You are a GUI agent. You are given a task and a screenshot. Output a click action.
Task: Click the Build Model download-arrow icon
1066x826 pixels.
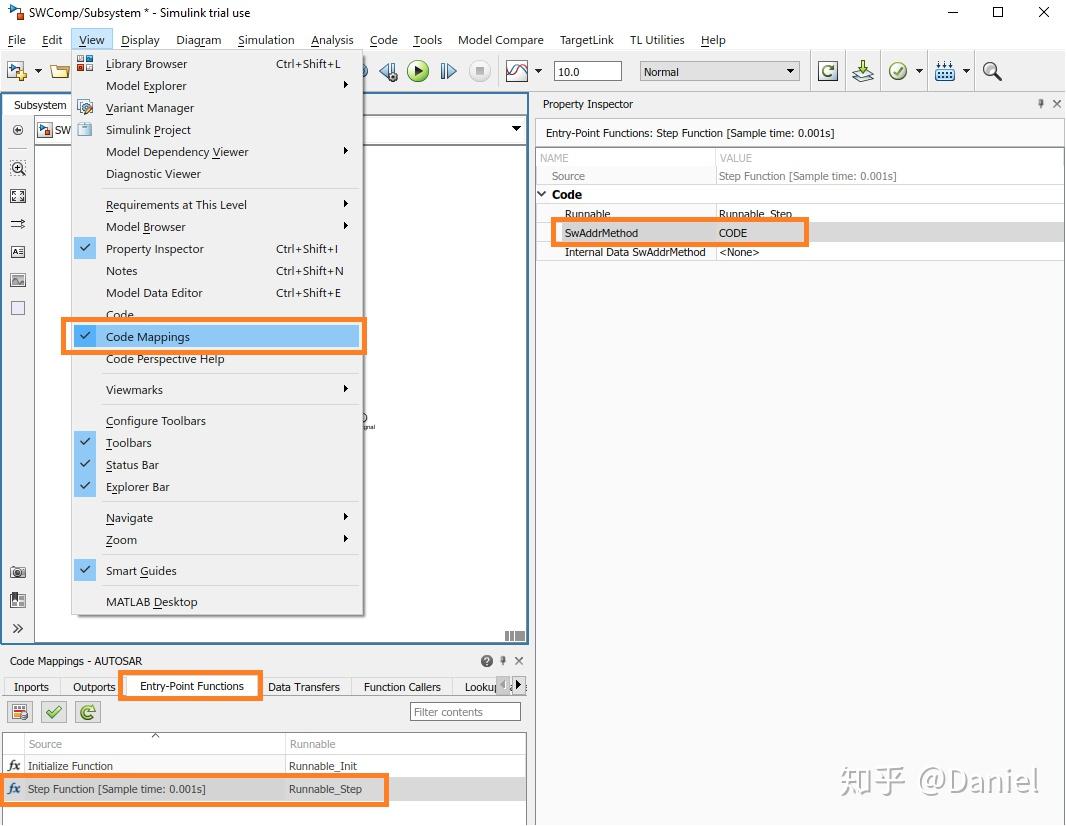click(x=863, y=71)
